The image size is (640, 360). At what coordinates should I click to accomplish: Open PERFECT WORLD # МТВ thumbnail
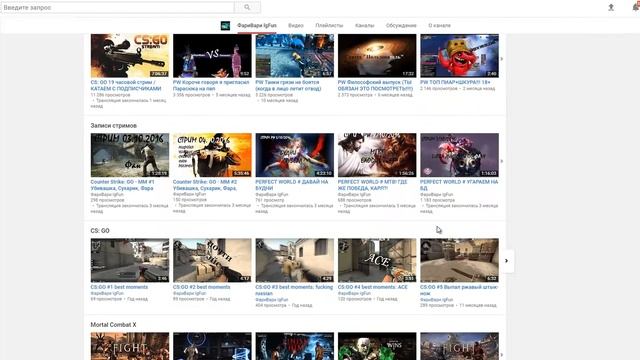coord(377,155)
